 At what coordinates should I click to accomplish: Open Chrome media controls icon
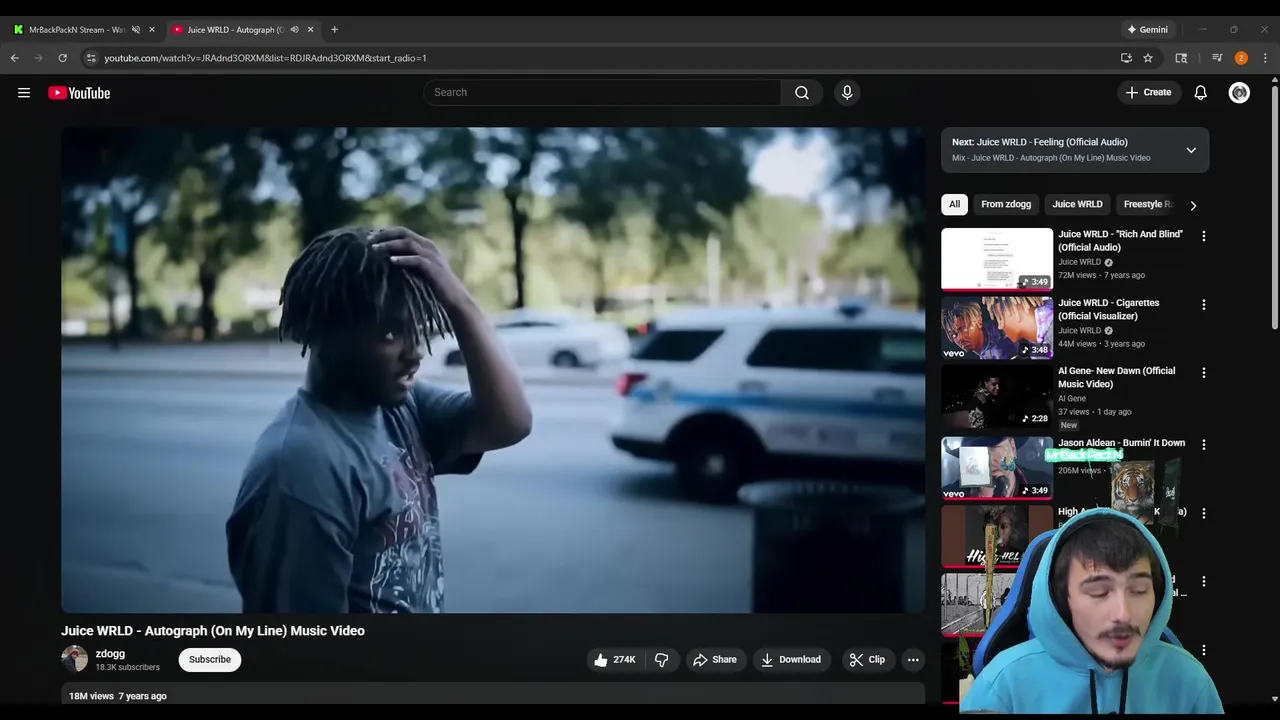point(1217,58)
